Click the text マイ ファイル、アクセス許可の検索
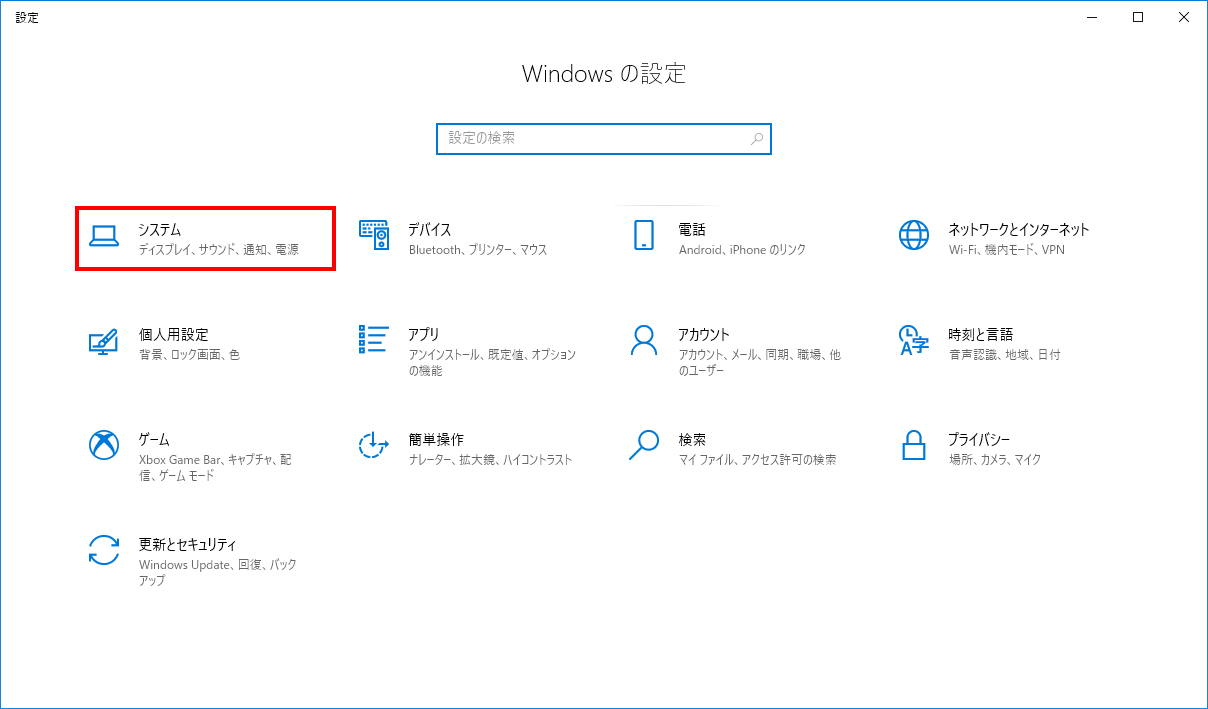 [x=757, y=460]
